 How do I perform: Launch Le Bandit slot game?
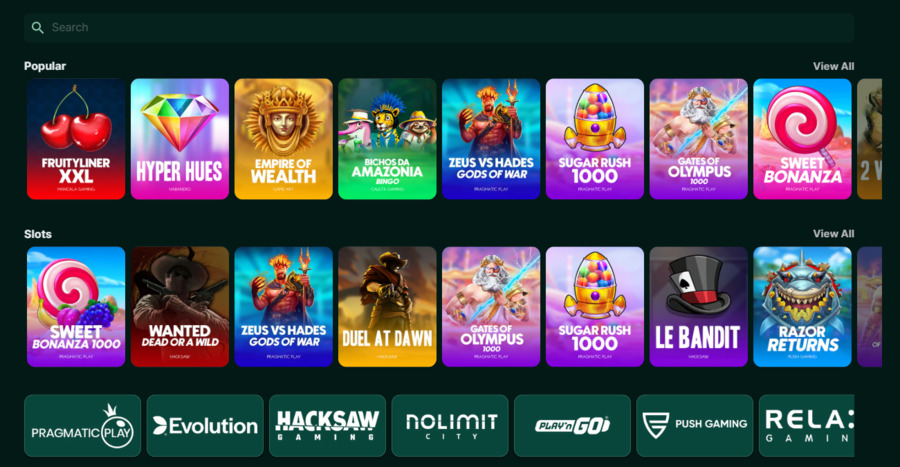(699, 307)
